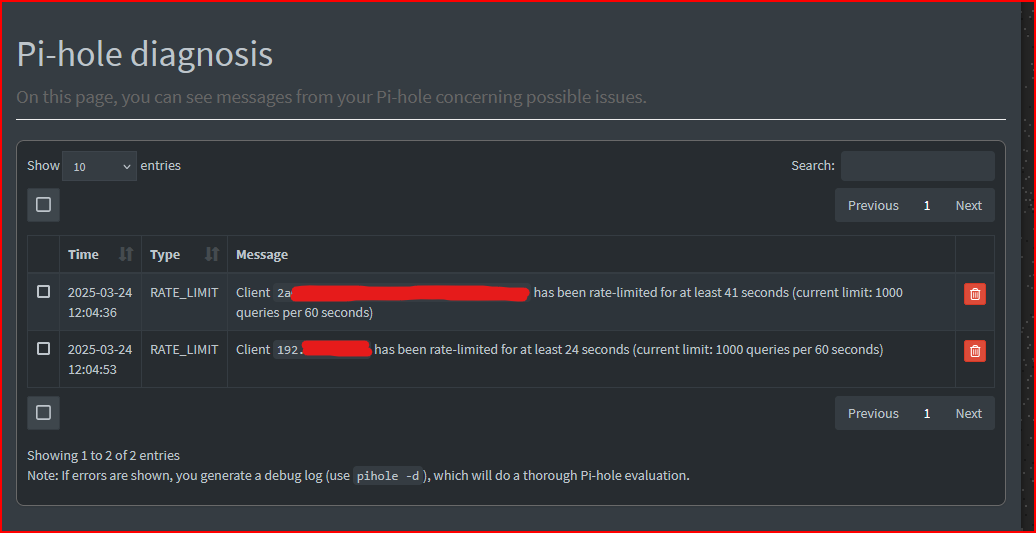This screenshot has width=1036, height=533.
Task: Click the pihole -d command text
Action: (388, 476)
